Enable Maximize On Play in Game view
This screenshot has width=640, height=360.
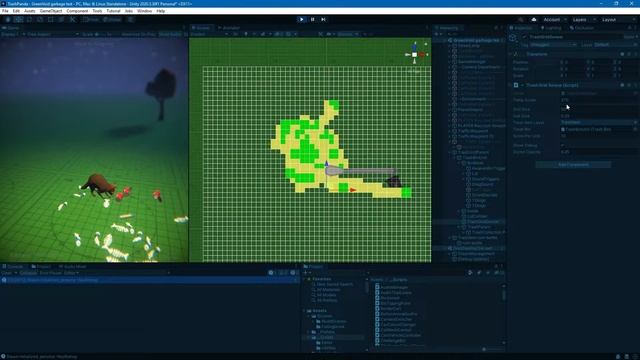point(138,34)
